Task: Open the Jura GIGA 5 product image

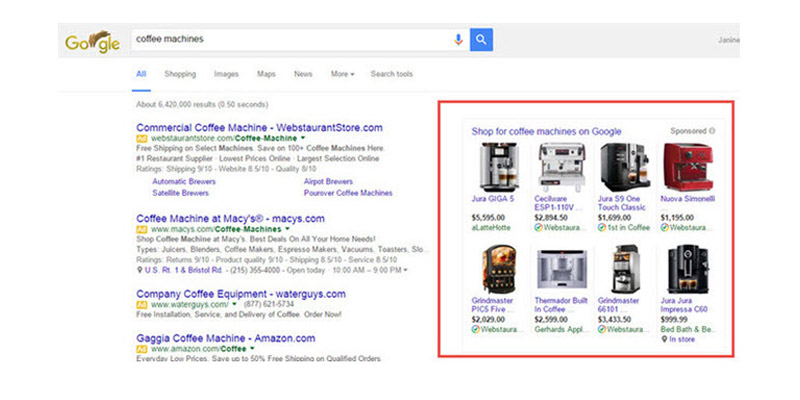Action: tap(499, 167)
